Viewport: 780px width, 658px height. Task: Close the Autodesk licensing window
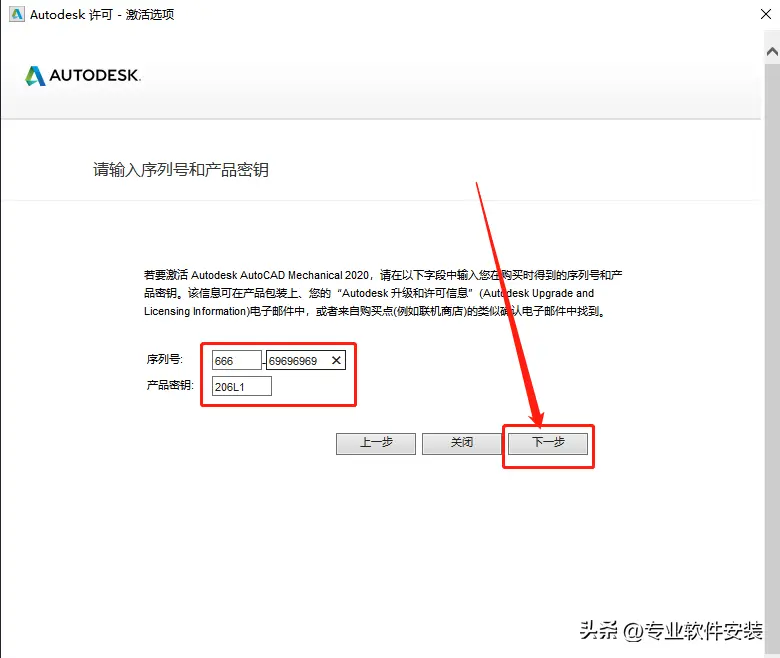766,14
